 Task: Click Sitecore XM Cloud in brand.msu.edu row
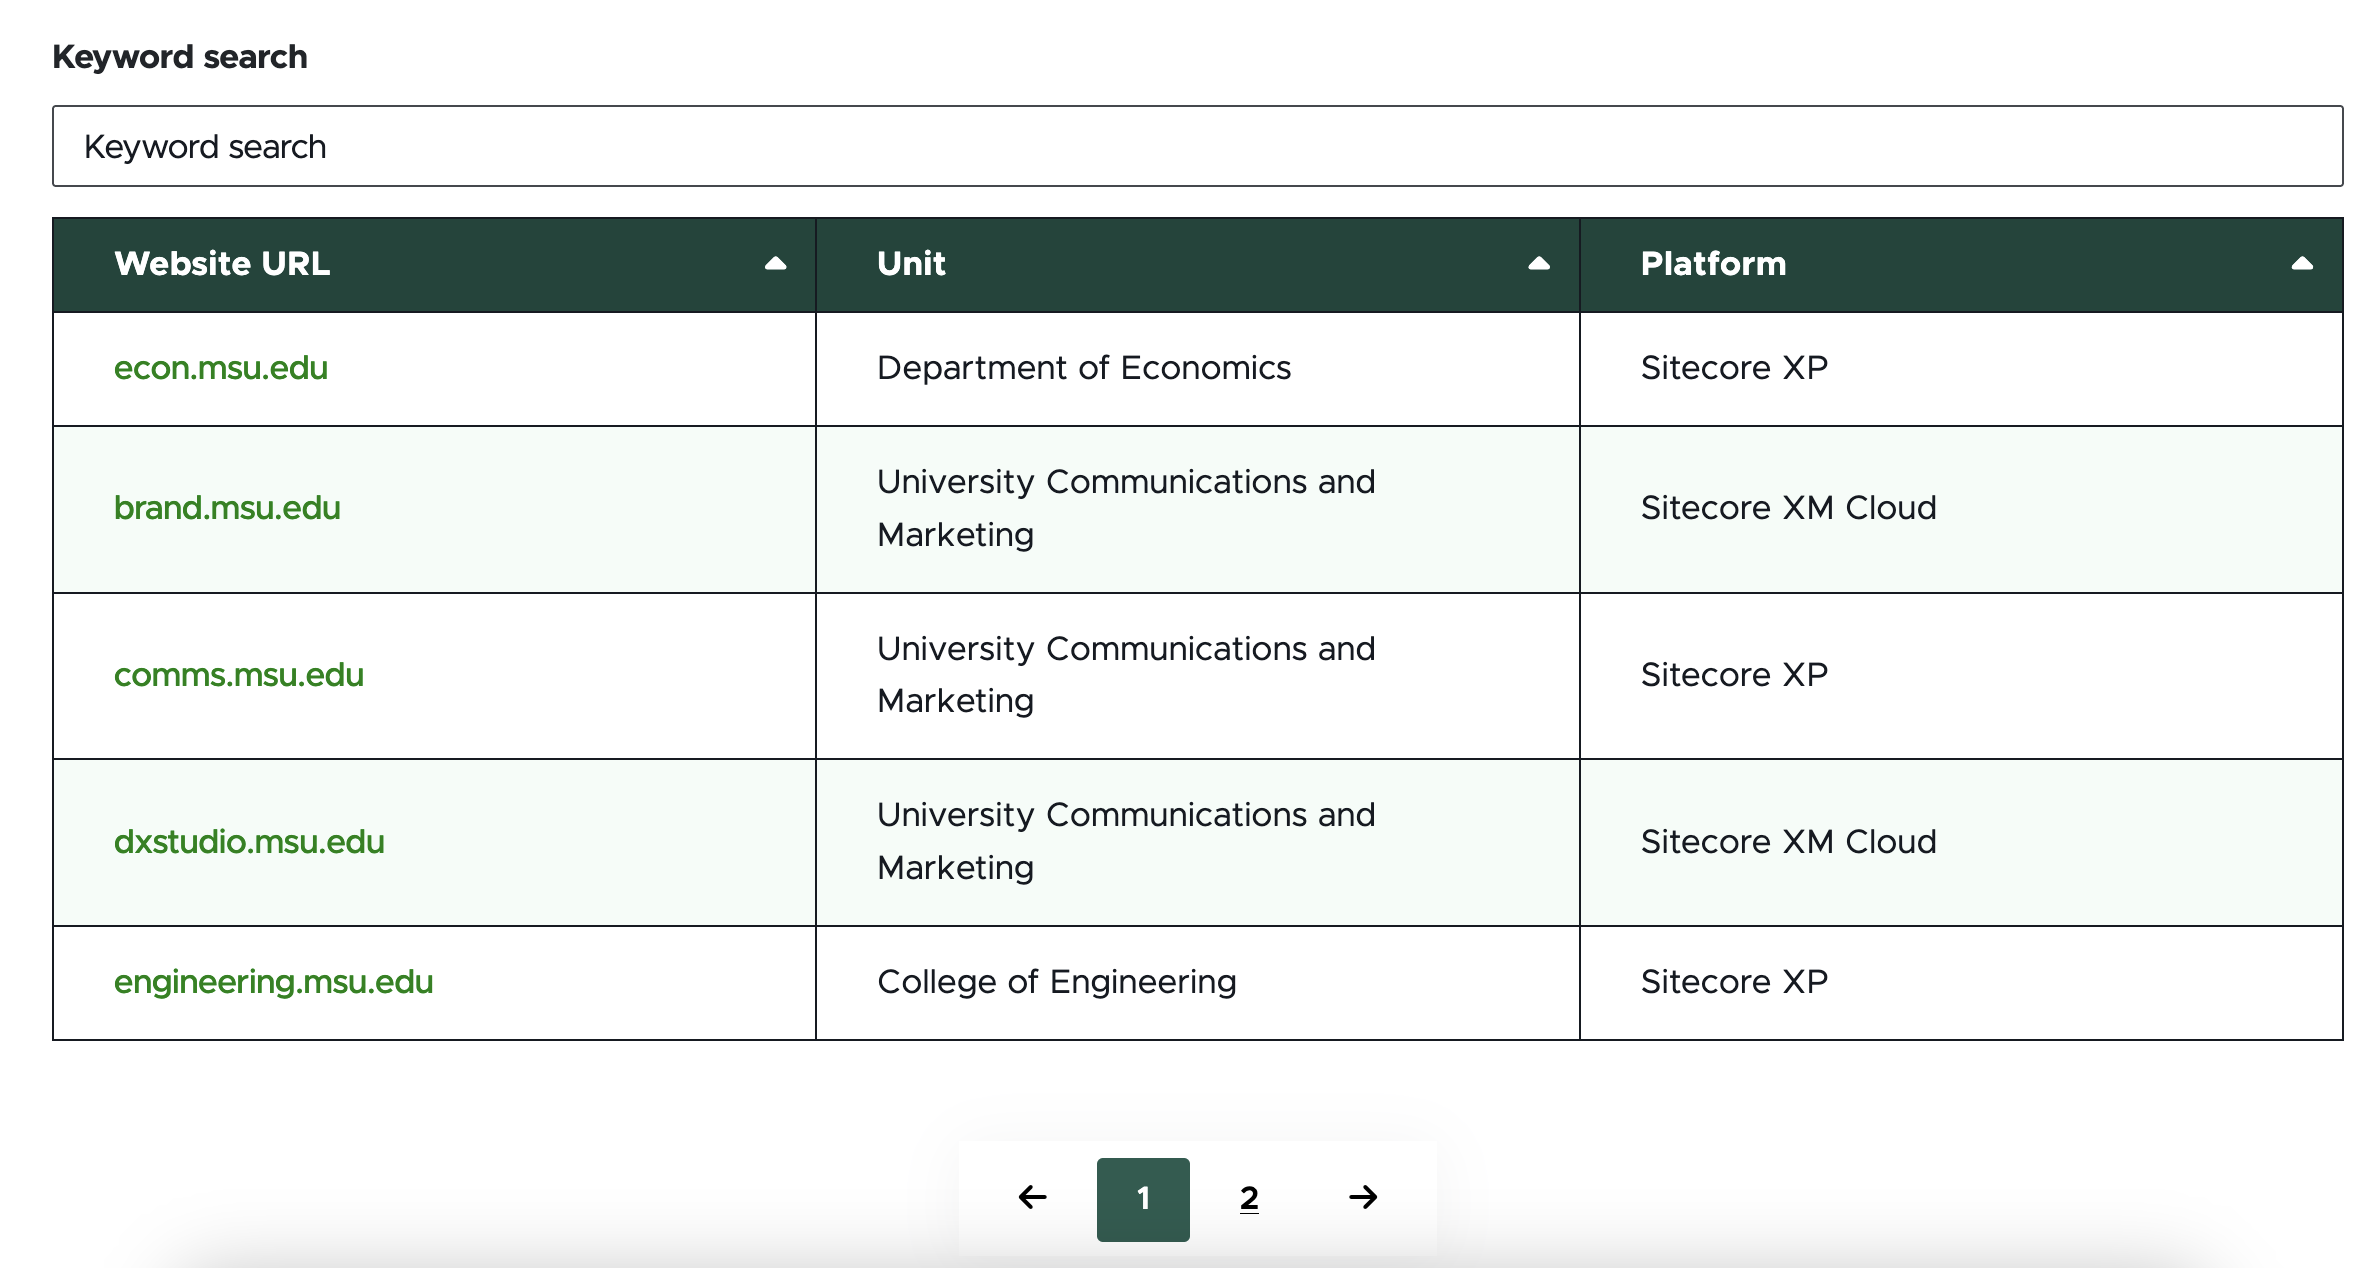1788,508
